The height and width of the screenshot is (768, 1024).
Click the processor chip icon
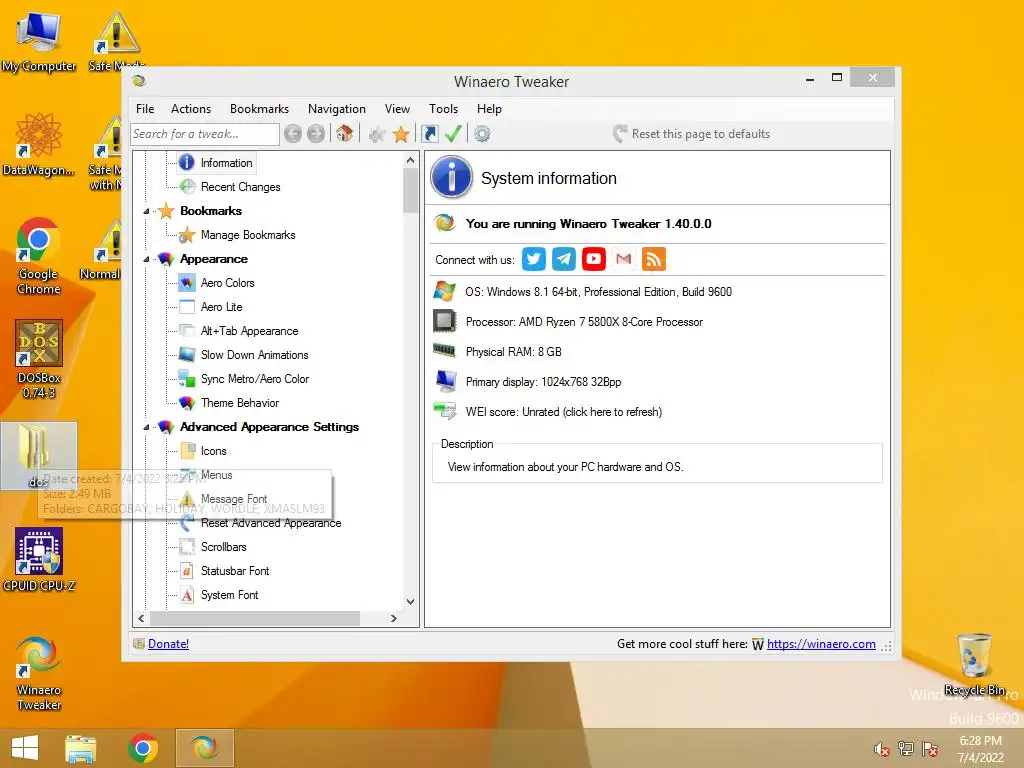445,321
